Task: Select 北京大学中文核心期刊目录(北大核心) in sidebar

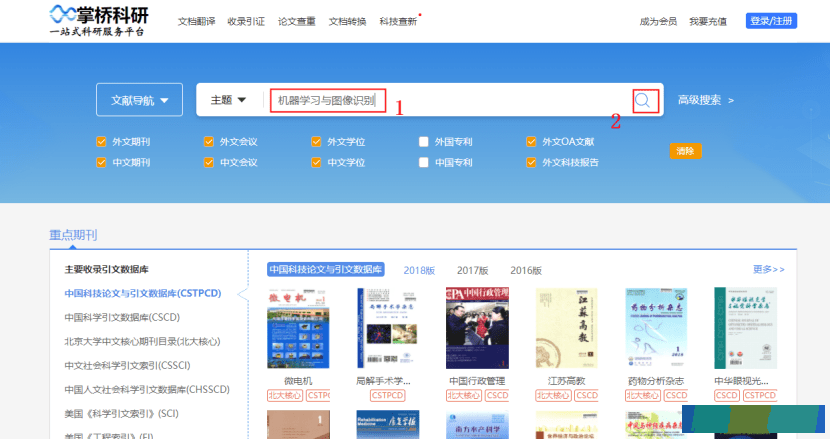Action: [x=142, y=342]
